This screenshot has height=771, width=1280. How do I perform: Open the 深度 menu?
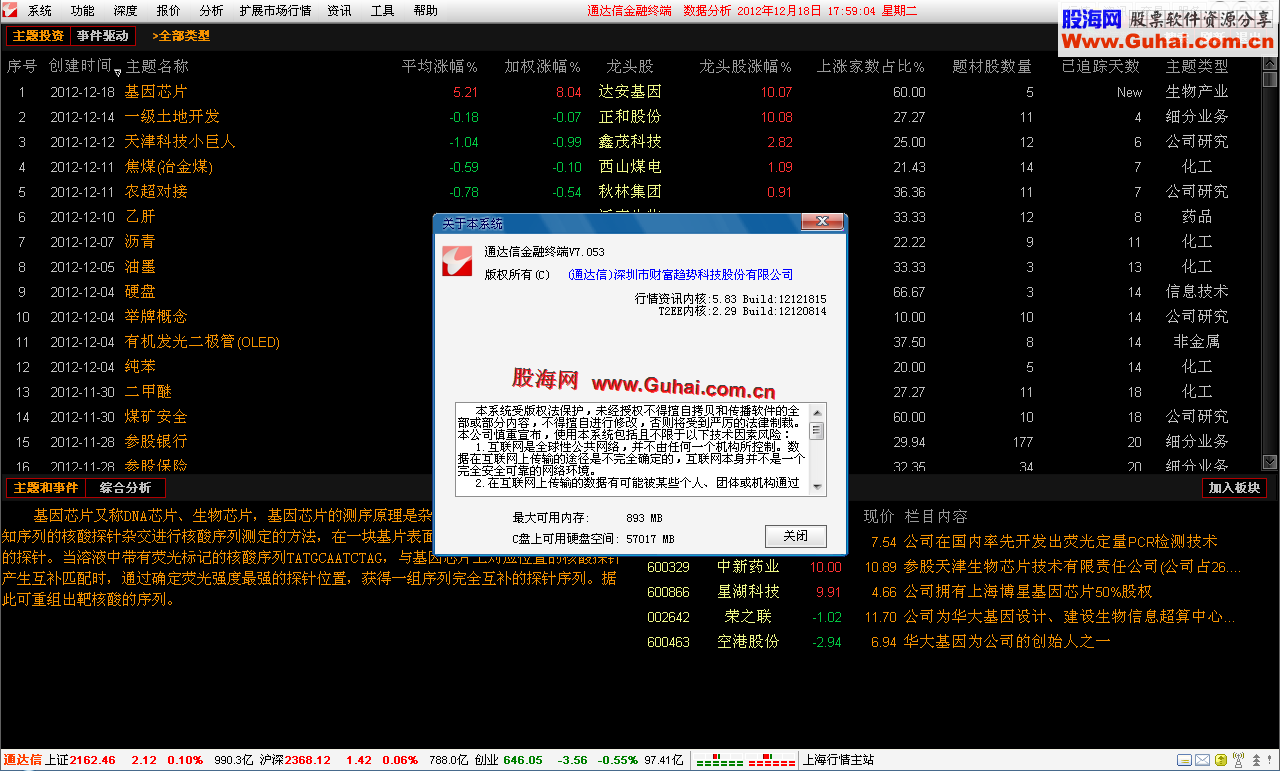pos(125,11)
